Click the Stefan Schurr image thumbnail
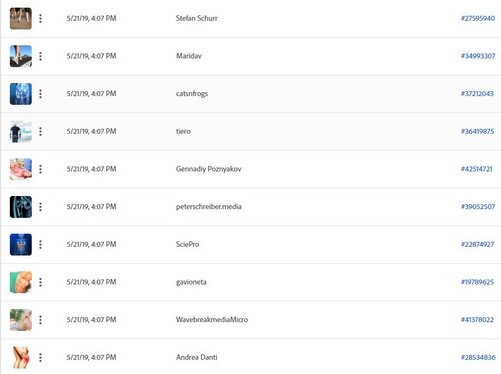Viewport: 501px width, 374px height. 21,18
